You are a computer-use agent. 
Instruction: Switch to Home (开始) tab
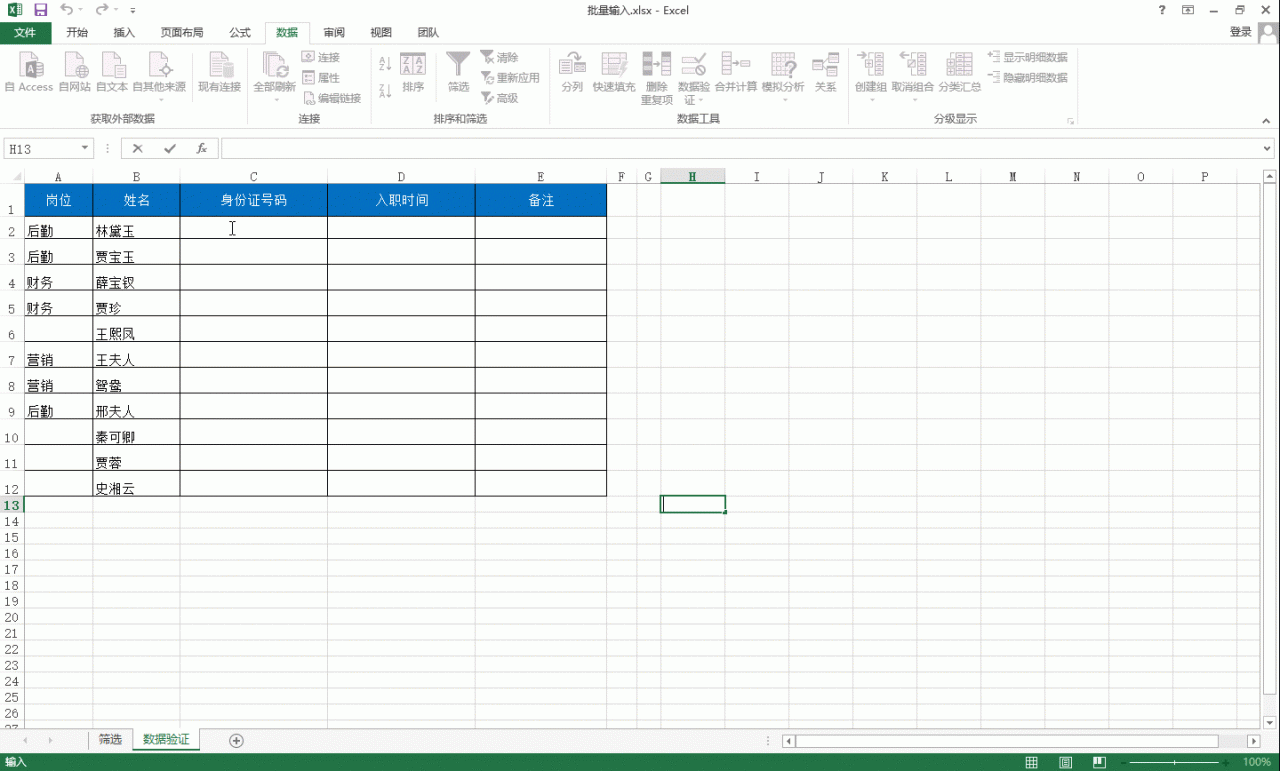pos(77,33)
